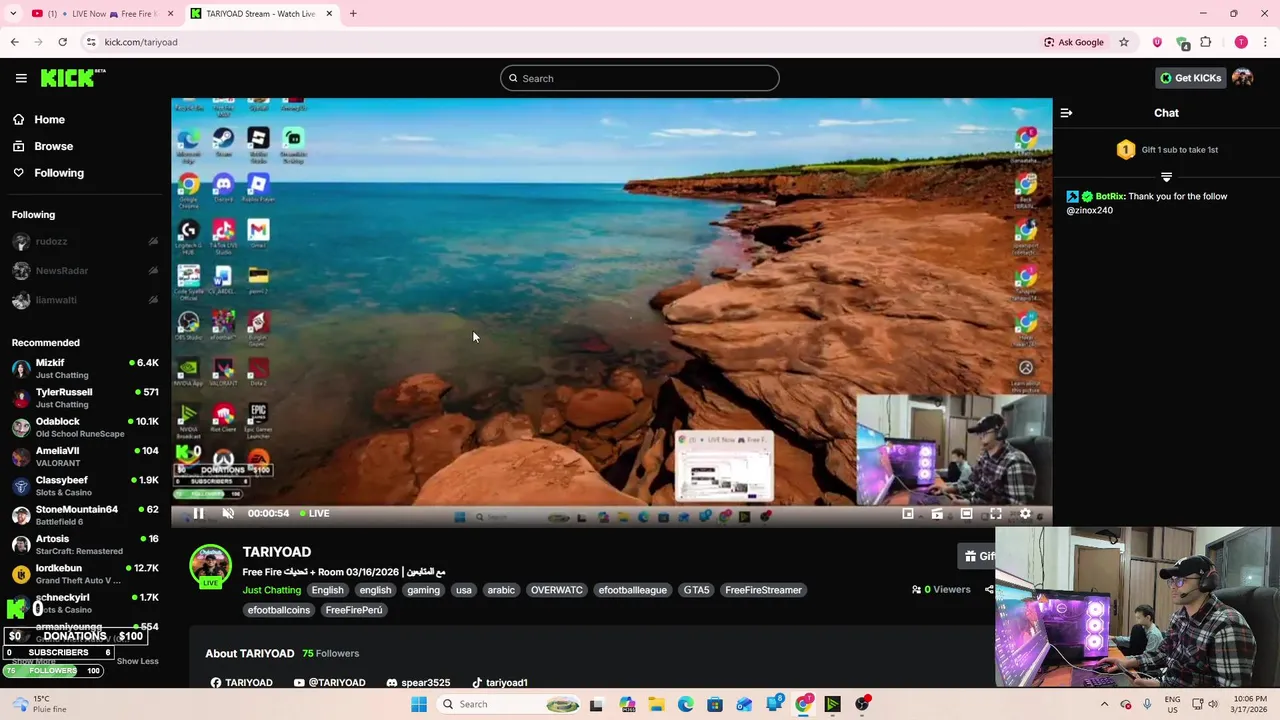Screen dimensions: 1280x720
Task: Toggle mini player mode
Action: (908, 513)
